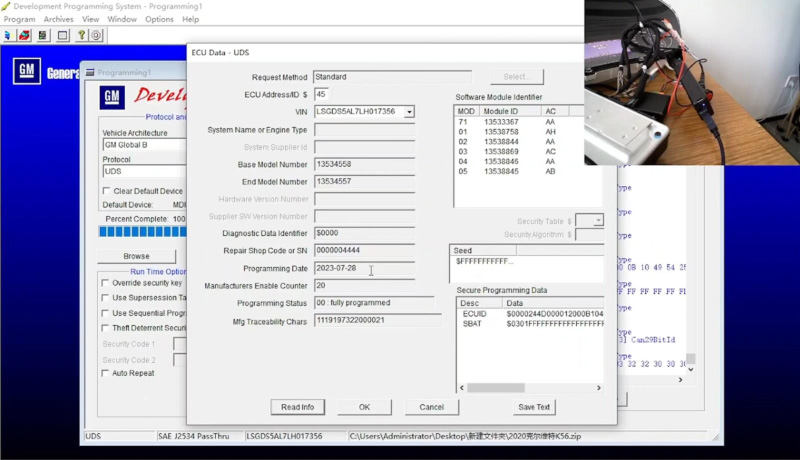Click the yellow question mark help icon

point(81,35)
